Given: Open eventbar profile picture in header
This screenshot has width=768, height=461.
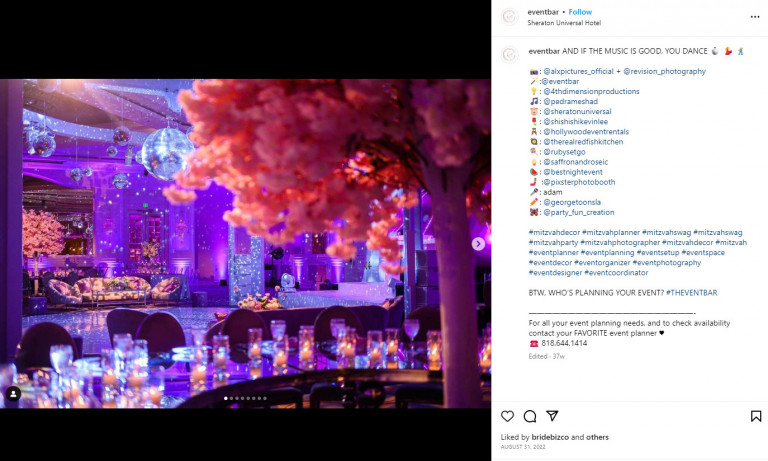Looking at the screenshot, I should tap(510, 17).
